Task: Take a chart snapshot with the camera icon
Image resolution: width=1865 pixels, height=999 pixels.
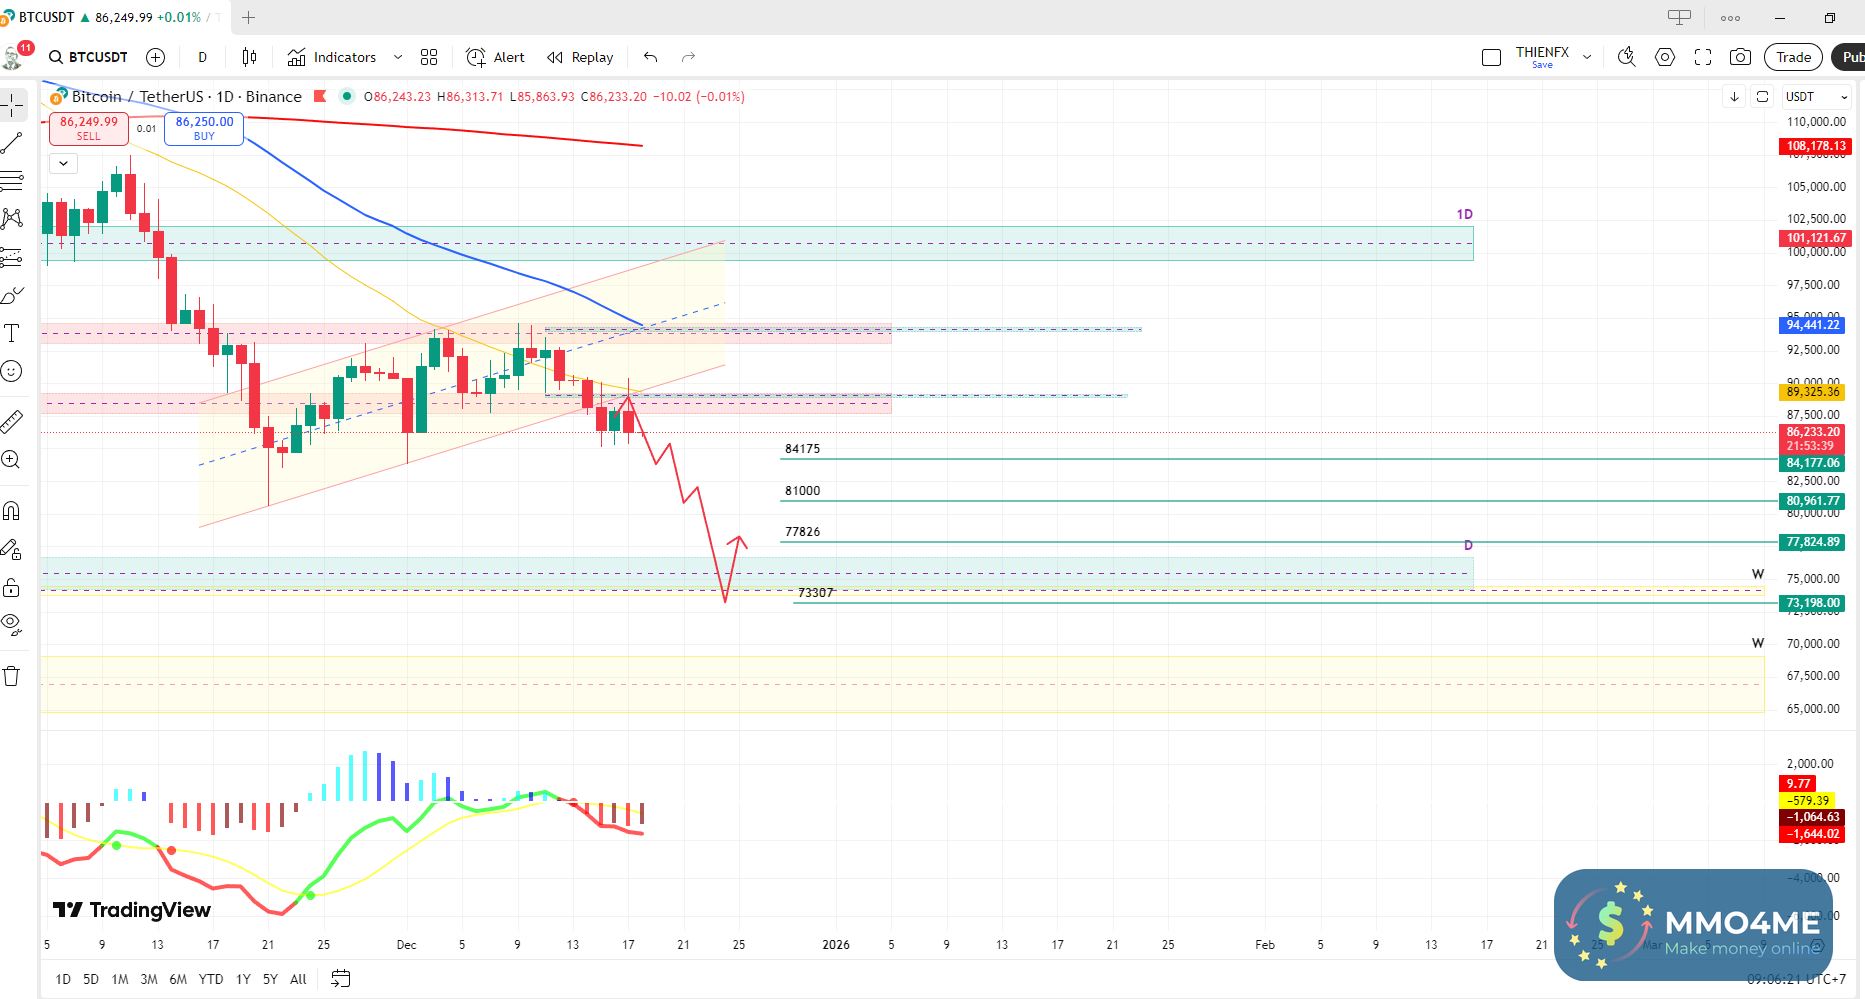Action: 1741,57
